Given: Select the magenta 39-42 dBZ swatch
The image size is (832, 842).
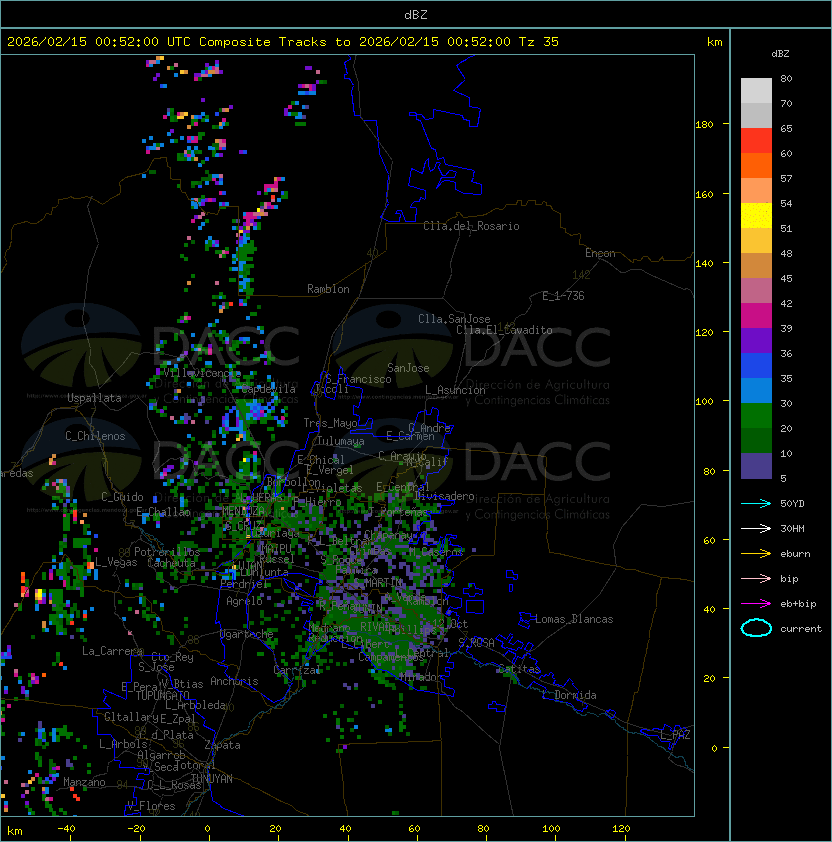Looking at the screenshot, I should pyautogui.click(x=756, y=315).
